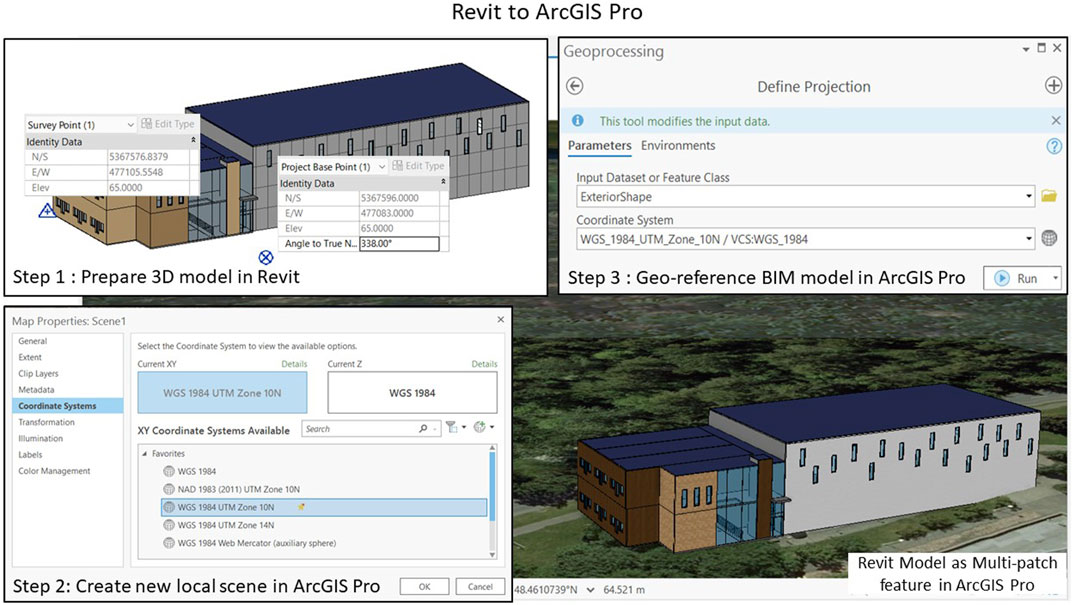Image resolution: width=1072 pixels, height=605 pixels.
Task: Browse with folder icon for Input Dataset
Action: pos(1049,196)
